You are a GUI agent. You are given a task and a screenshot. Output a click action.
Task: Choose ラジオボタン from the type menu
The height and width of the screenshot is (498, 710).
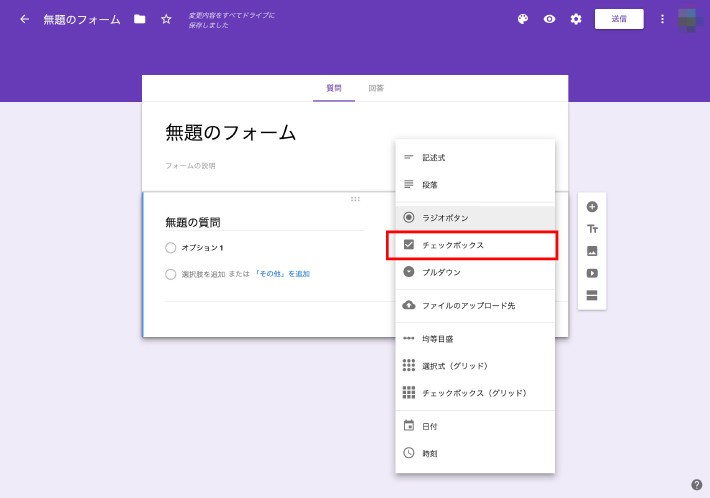pyautogui.click(x=475, y=218)
